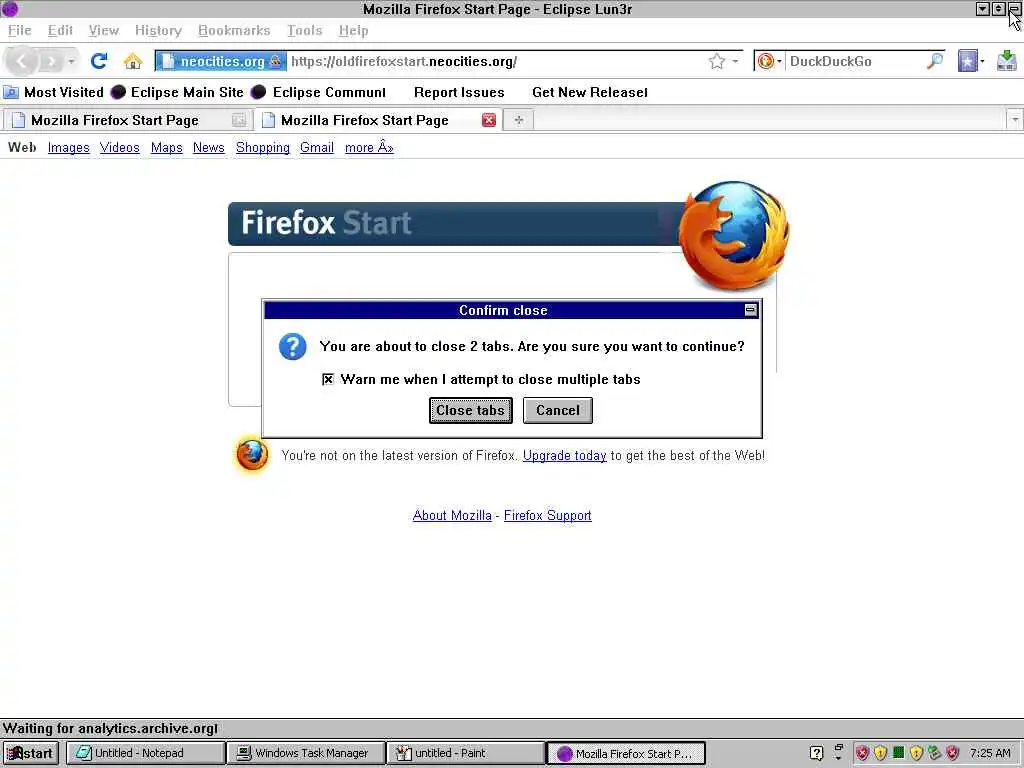Open the bookmark star dropdown arrow
Viewport: 1024px width, 768px height.
[x=735, y=61]
